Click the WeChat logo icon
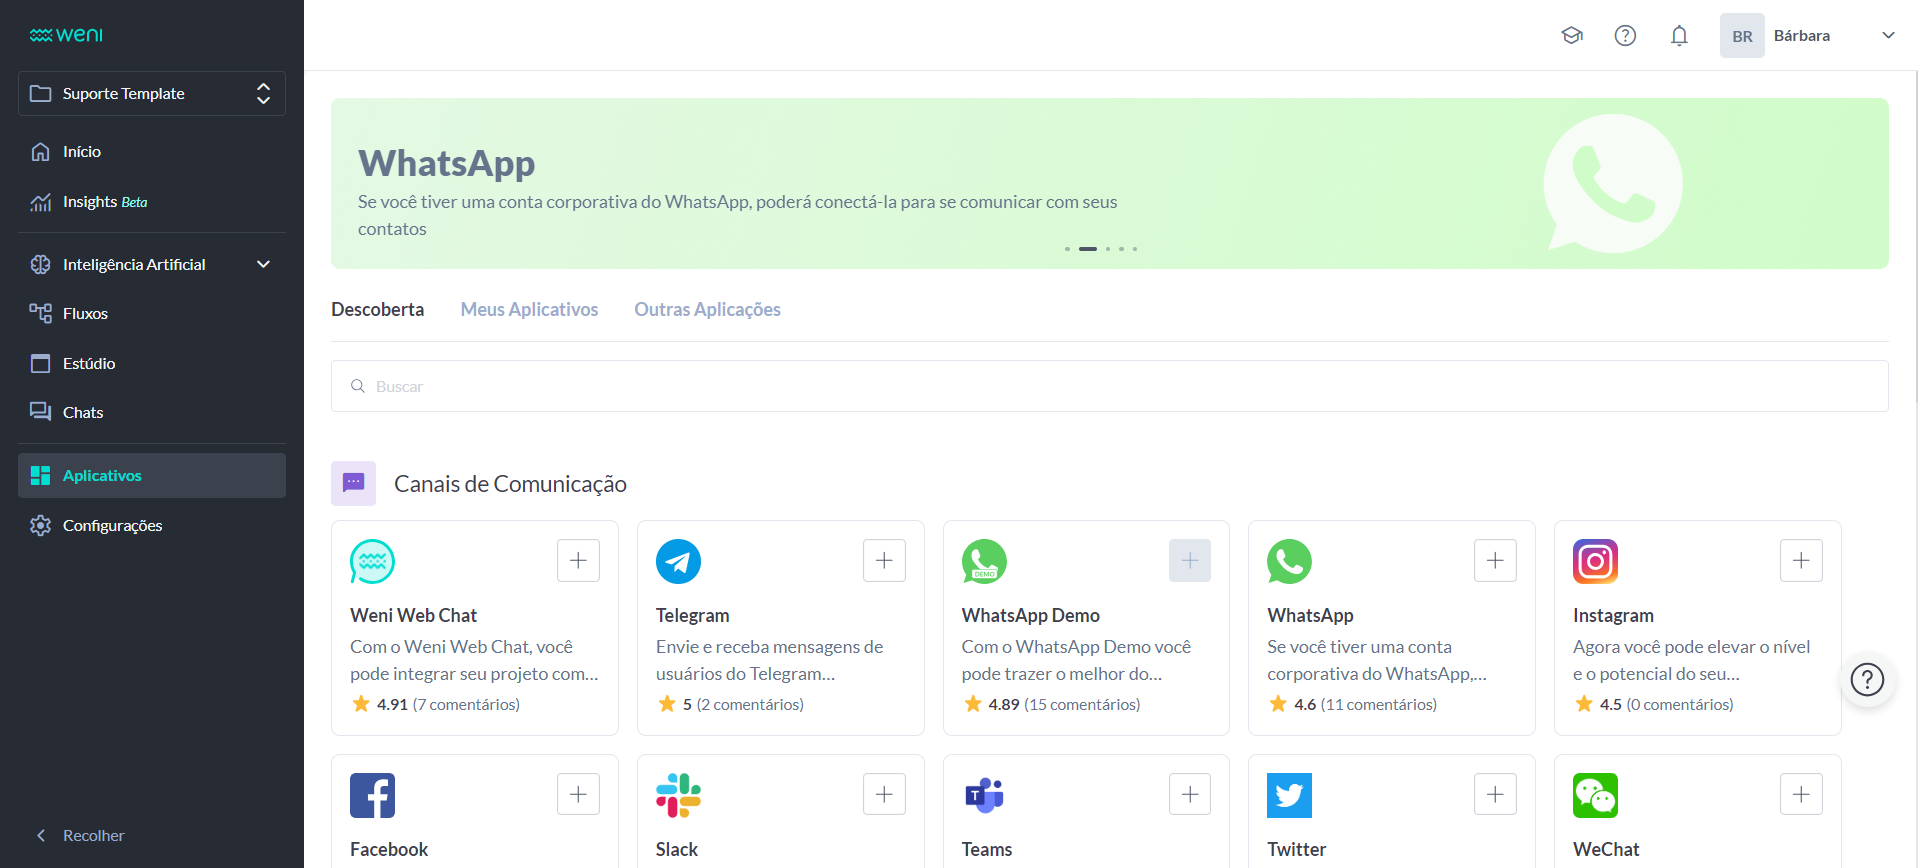The image size is (1918, 868). (x=1595, y=795)
